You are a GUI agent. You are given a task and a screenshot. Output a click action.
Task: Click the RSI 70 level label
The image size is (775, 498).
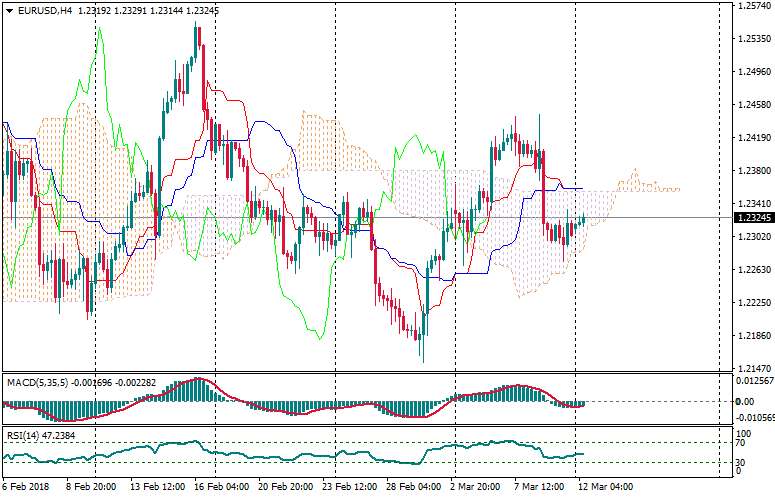point(741,441)
